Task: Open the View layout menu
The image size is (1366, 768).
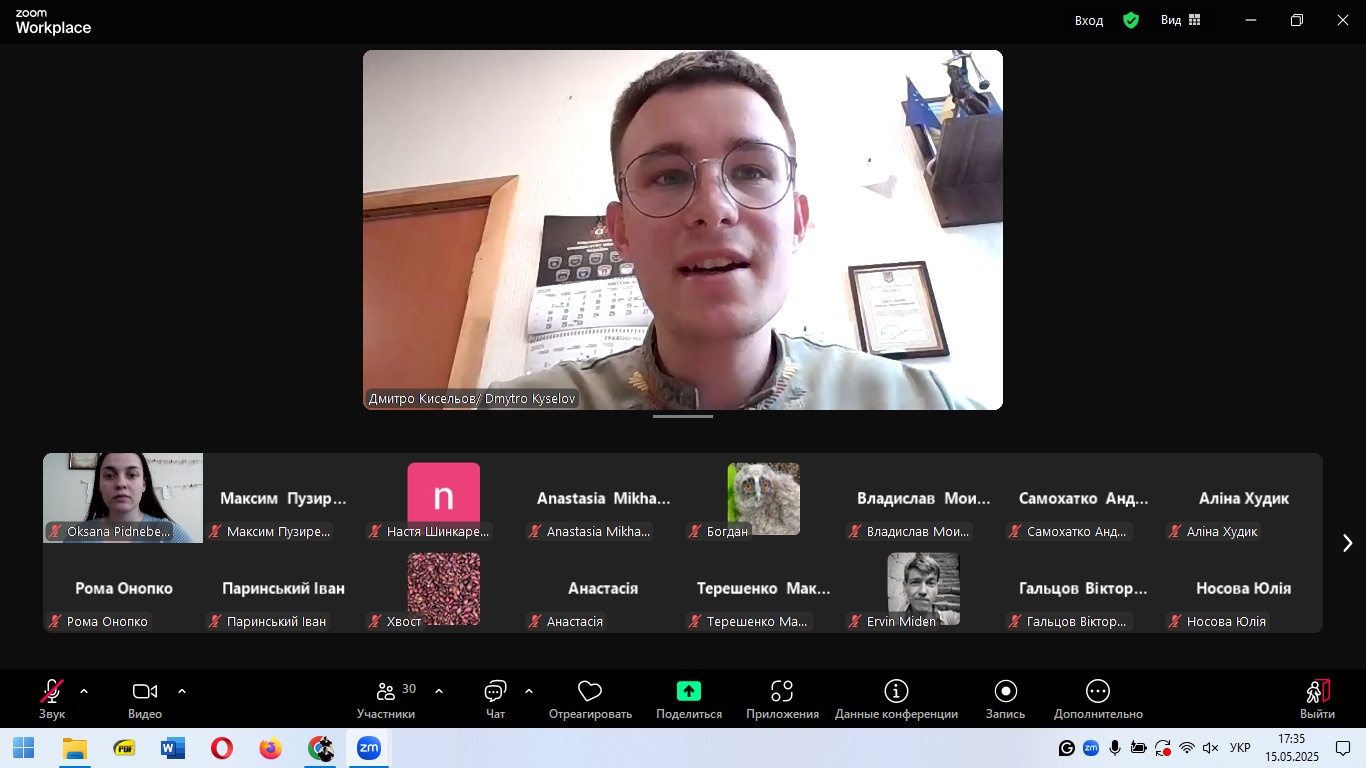Action: pyautogui.click(x=1181, y=20)
